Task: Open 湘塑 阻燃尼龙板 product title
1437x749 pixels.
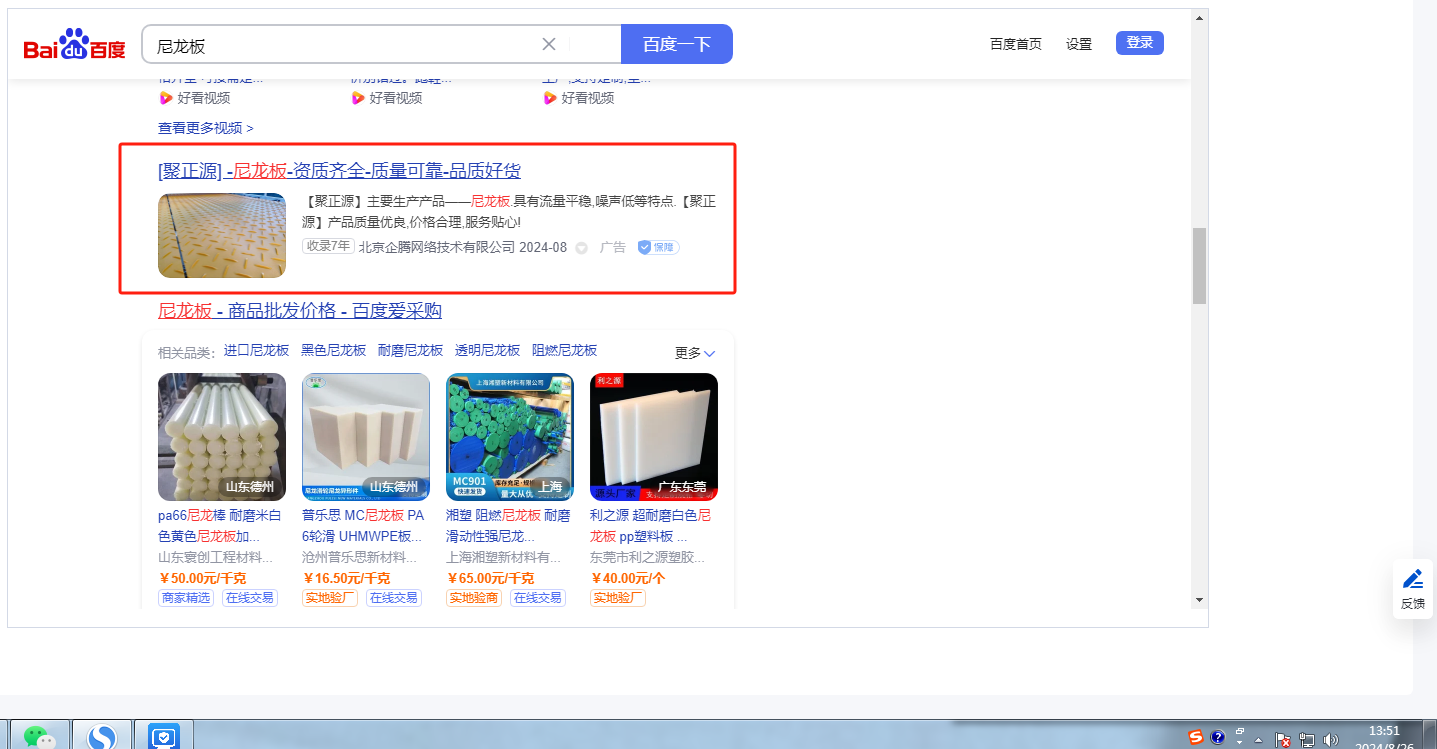Action: (508, 526)
